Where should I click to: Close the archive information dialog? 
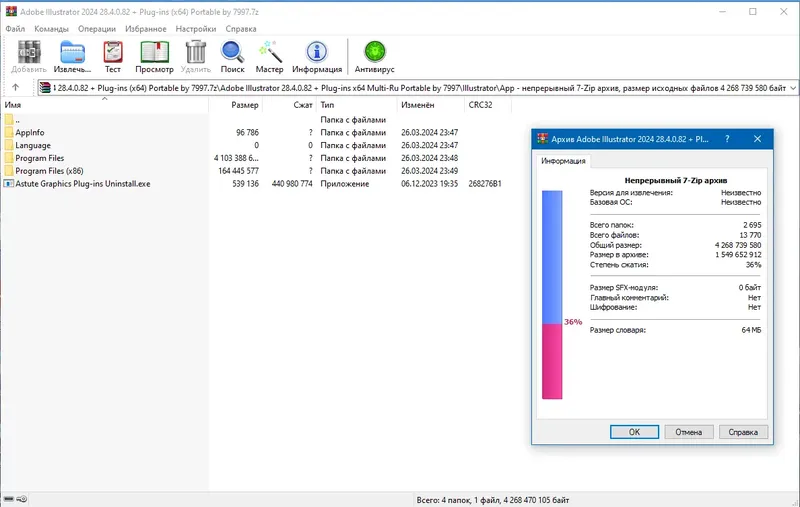[x=757, y=139]
